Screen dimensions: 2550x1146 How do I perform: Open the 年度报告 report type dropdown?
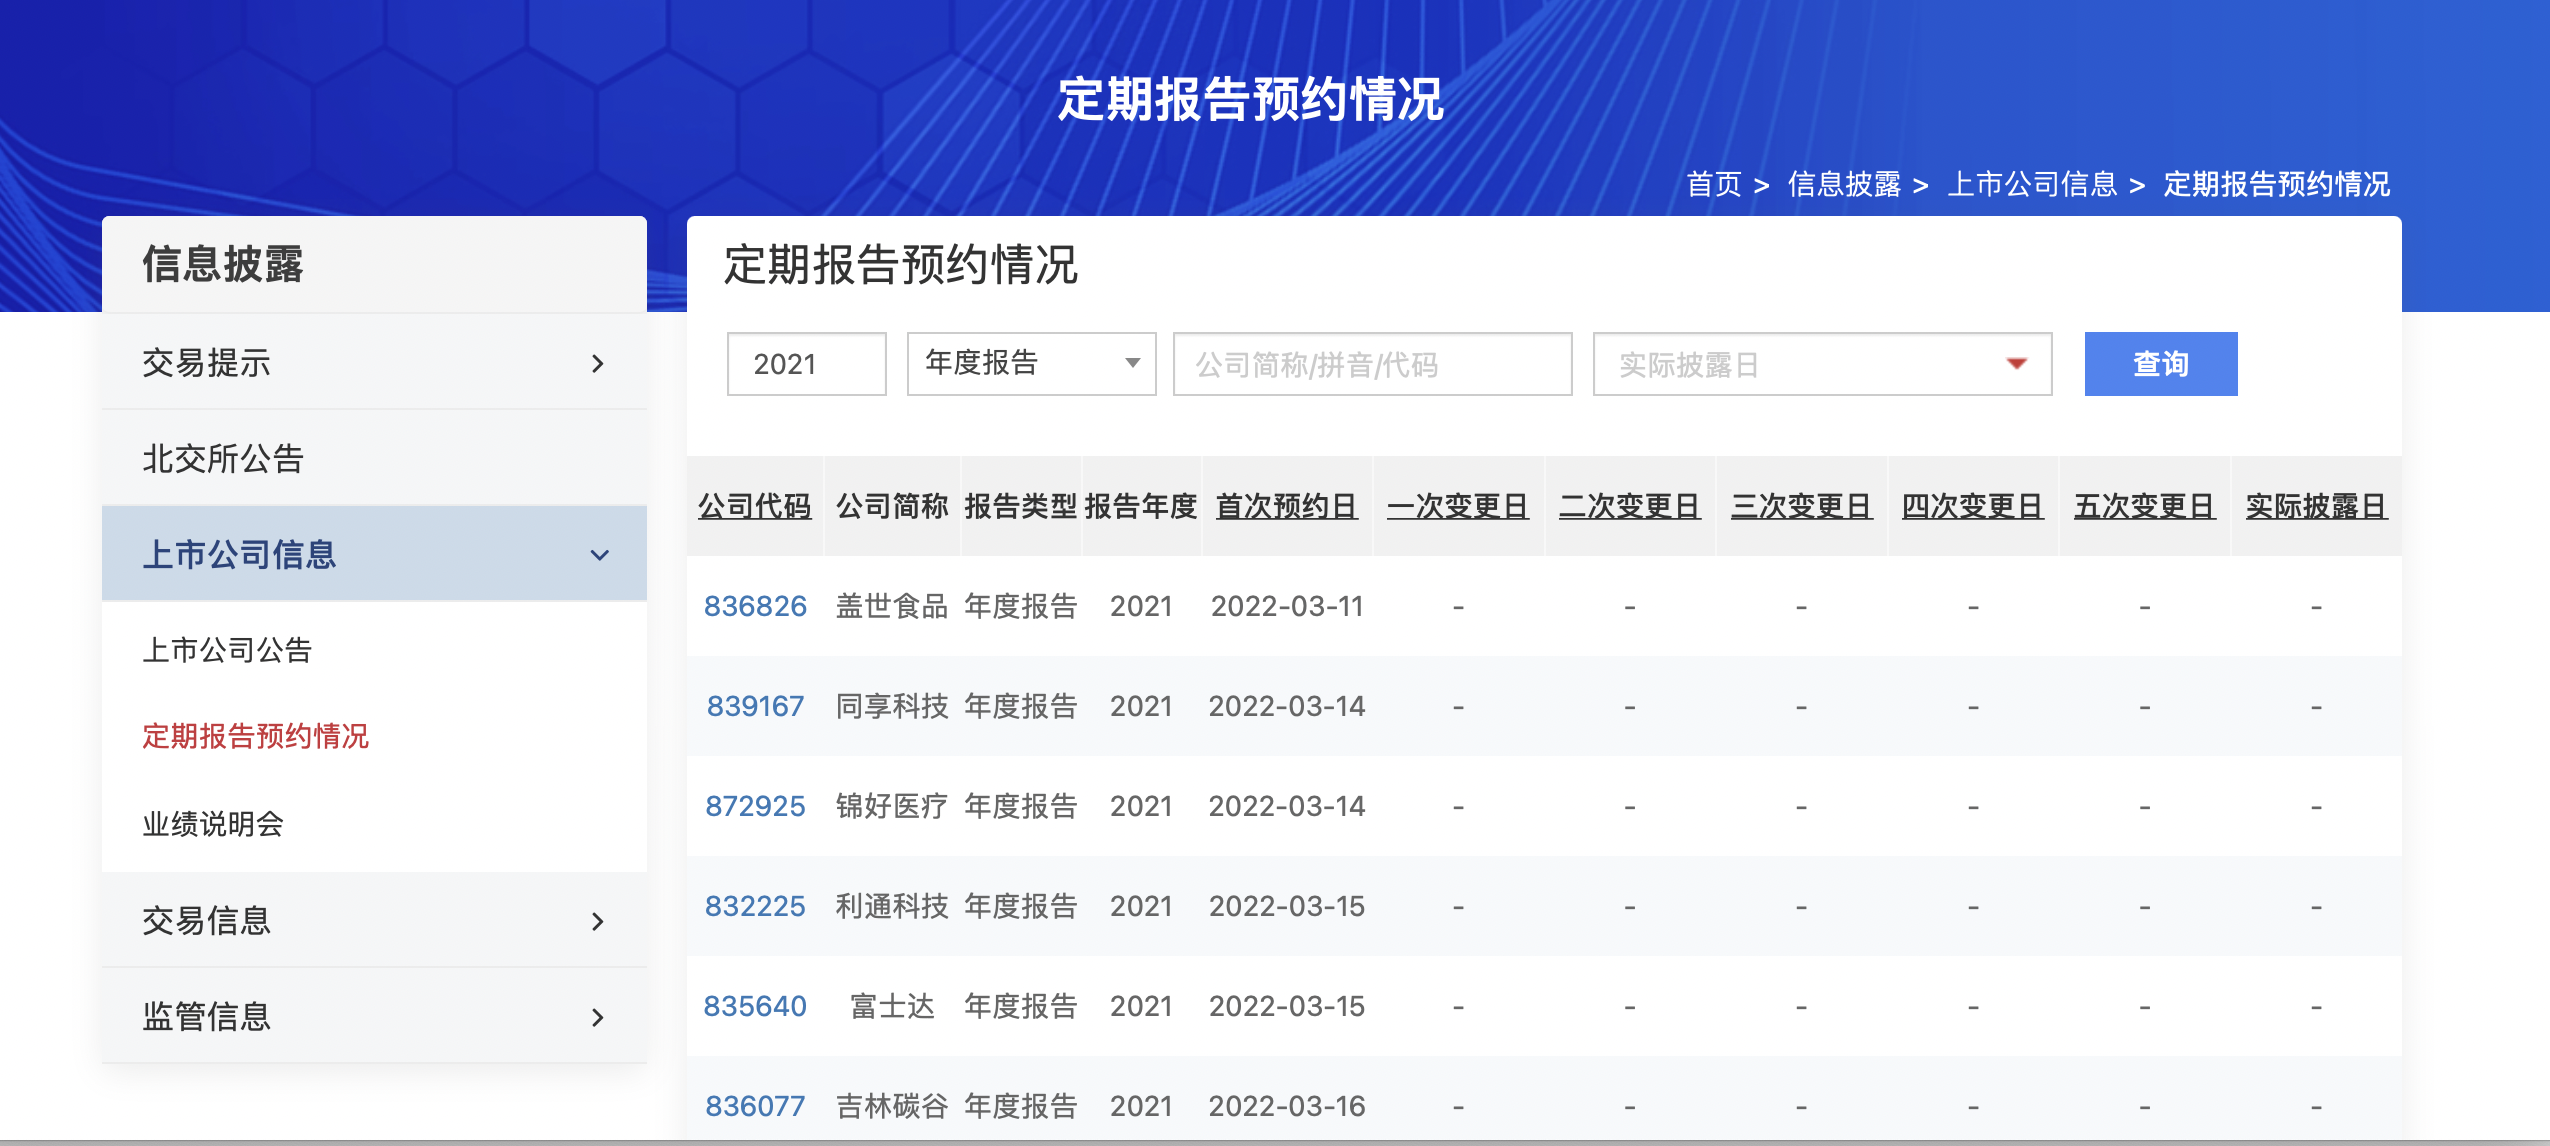pyautogui.click(x=1031, y=364)
